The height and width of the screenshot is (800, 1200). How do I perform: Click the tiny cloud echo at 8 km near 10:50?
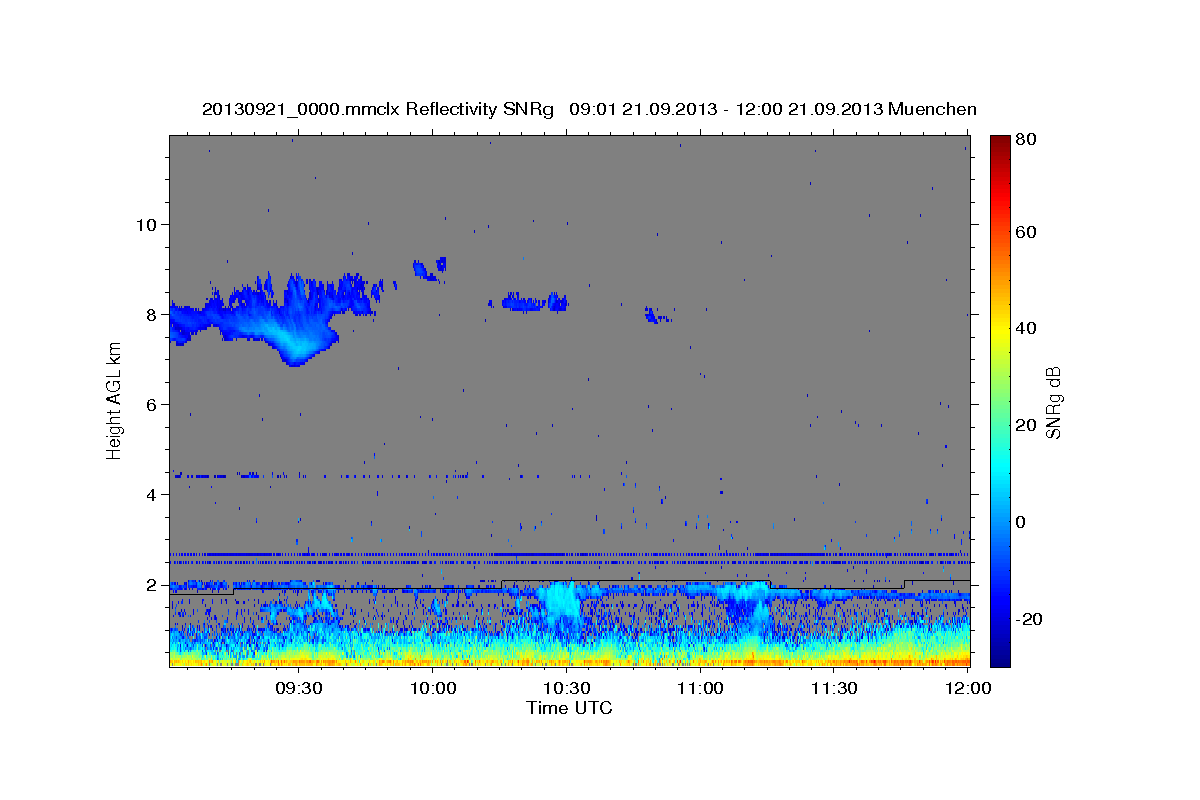(657, 315)
